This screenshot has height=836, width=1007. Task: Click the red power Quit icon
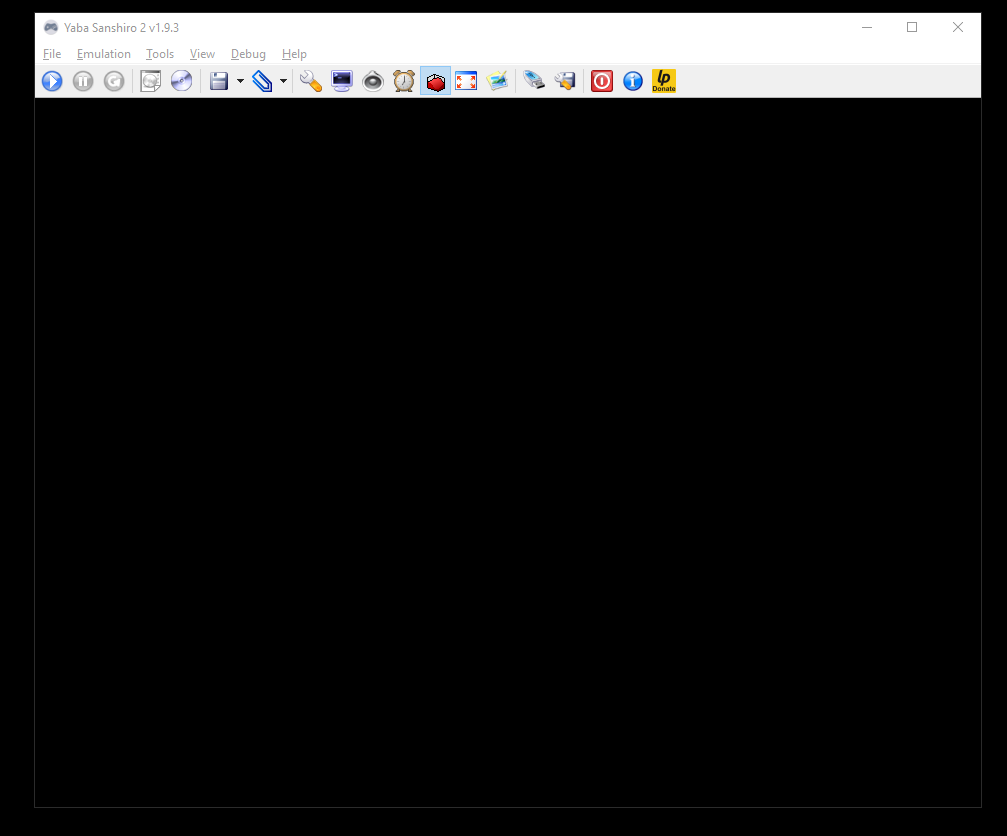[602, 81]
